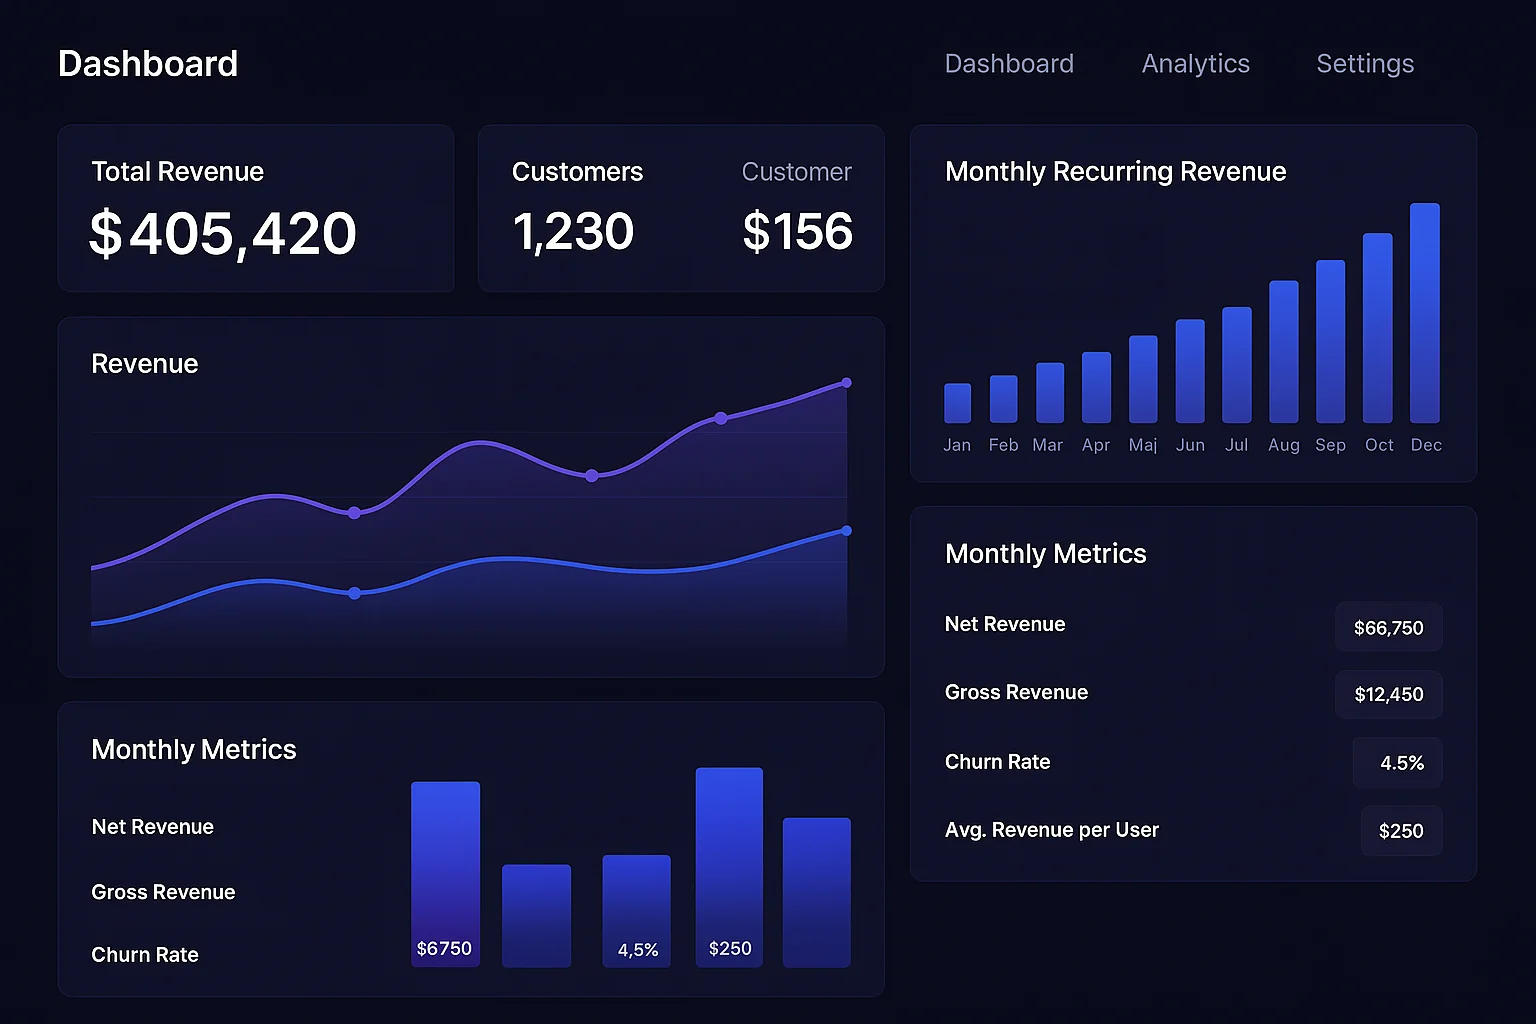This screenshot has height=1024, width=1536.
Task: Click the Customer $156 value
Action: pyautogui.click(x=797, y=231)
